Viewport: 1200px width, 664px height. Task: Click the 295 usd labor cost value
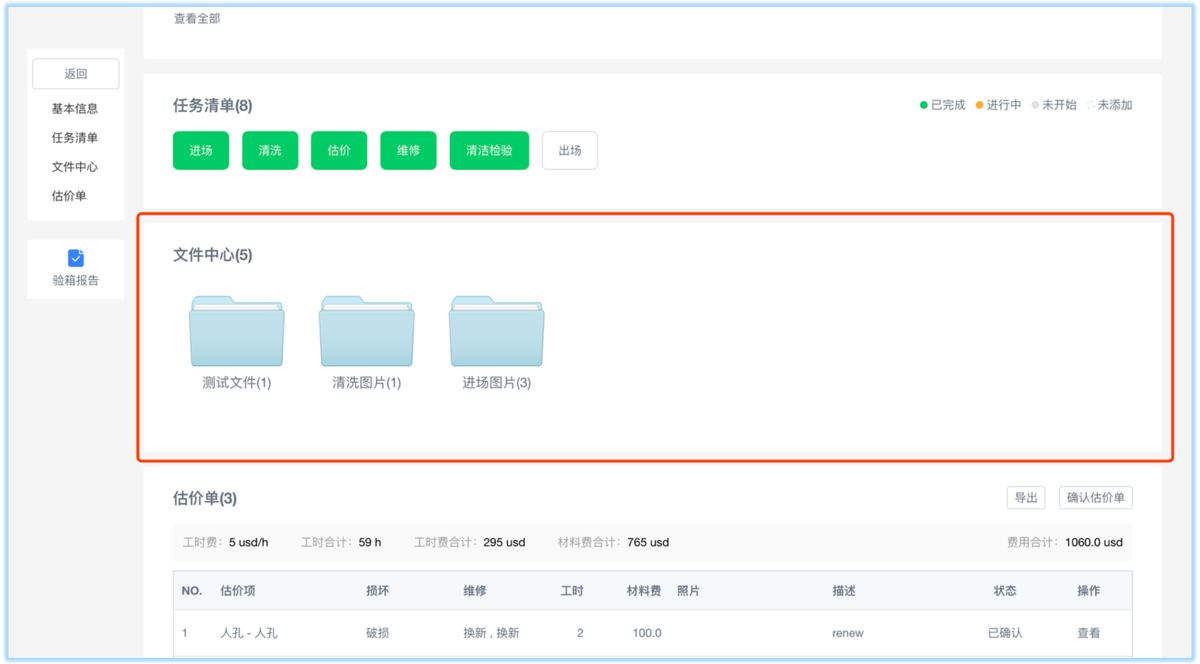click(504, 542)
